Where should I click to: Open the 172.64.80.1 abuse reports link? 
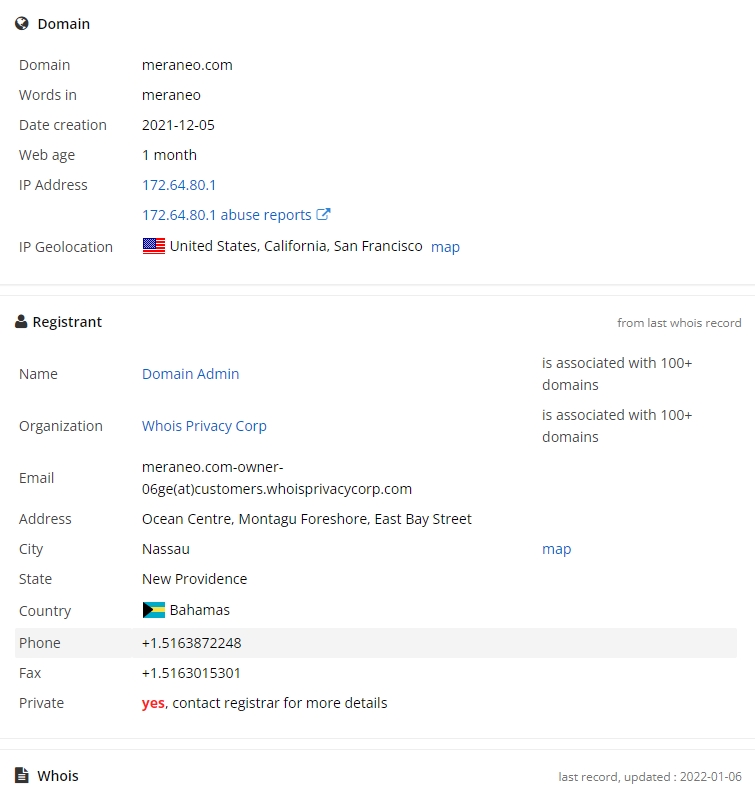(226, 215)
